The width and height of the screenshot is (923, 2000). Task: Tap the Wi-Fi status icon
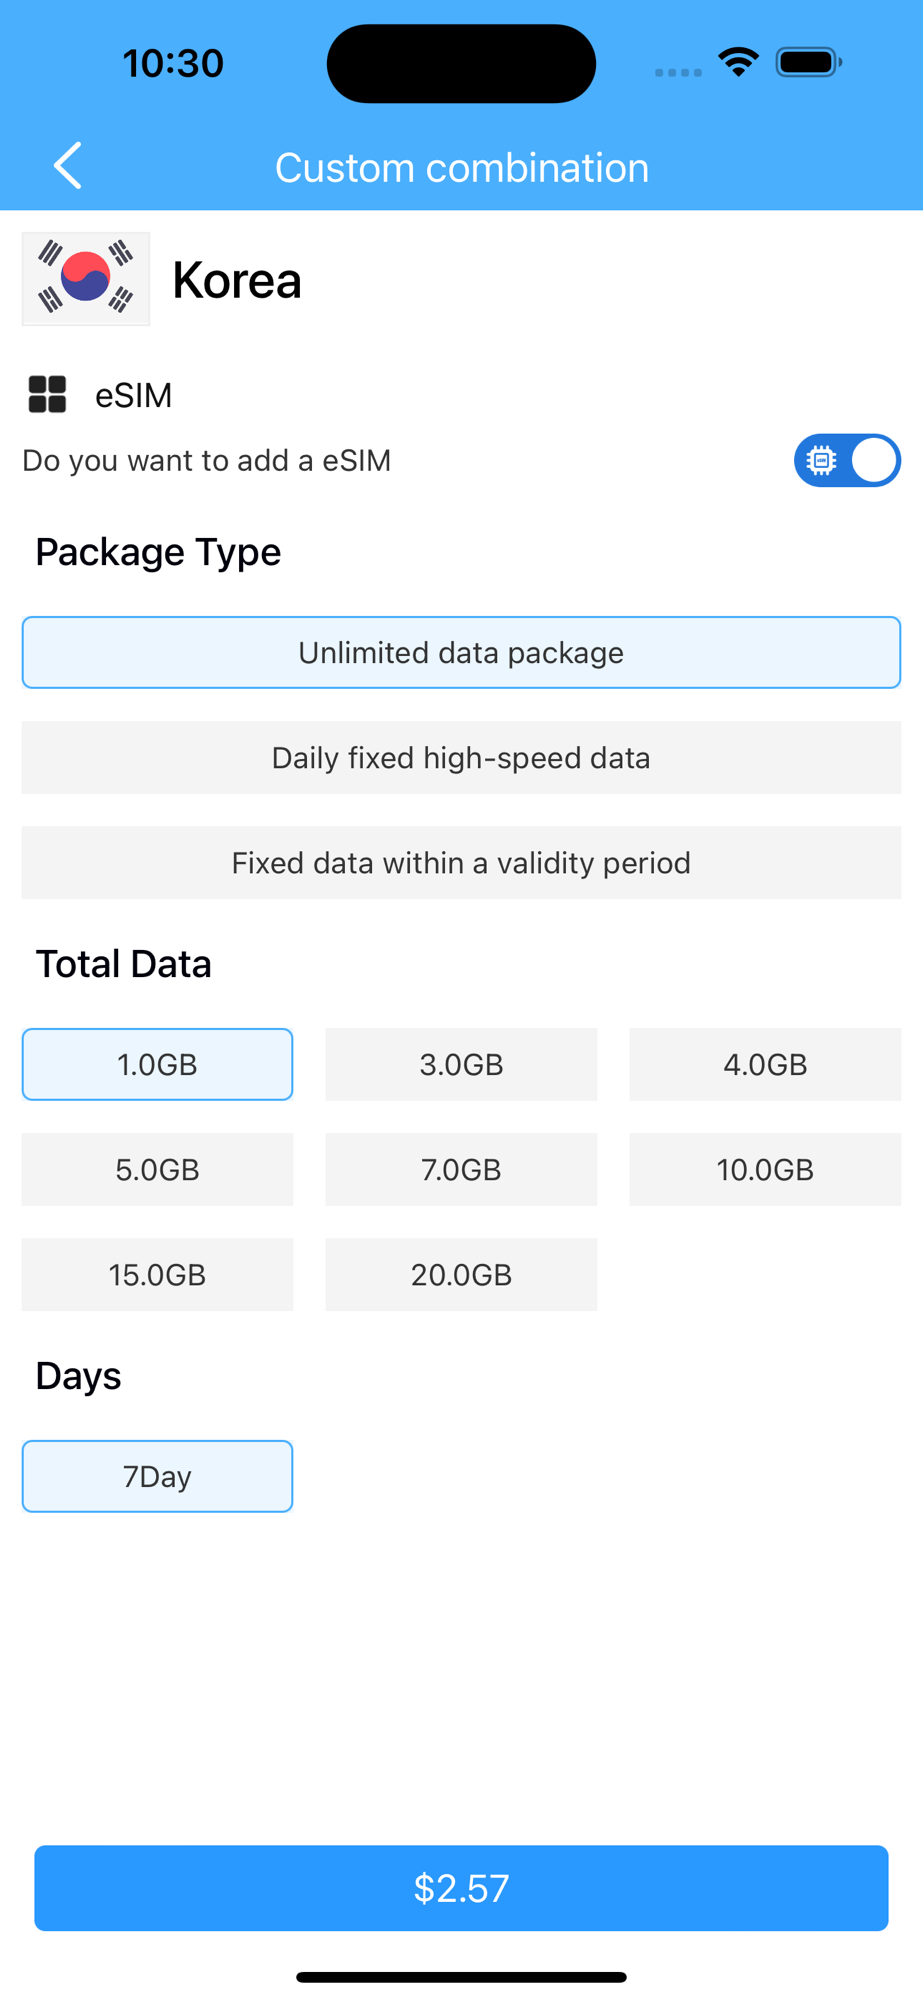738,64
